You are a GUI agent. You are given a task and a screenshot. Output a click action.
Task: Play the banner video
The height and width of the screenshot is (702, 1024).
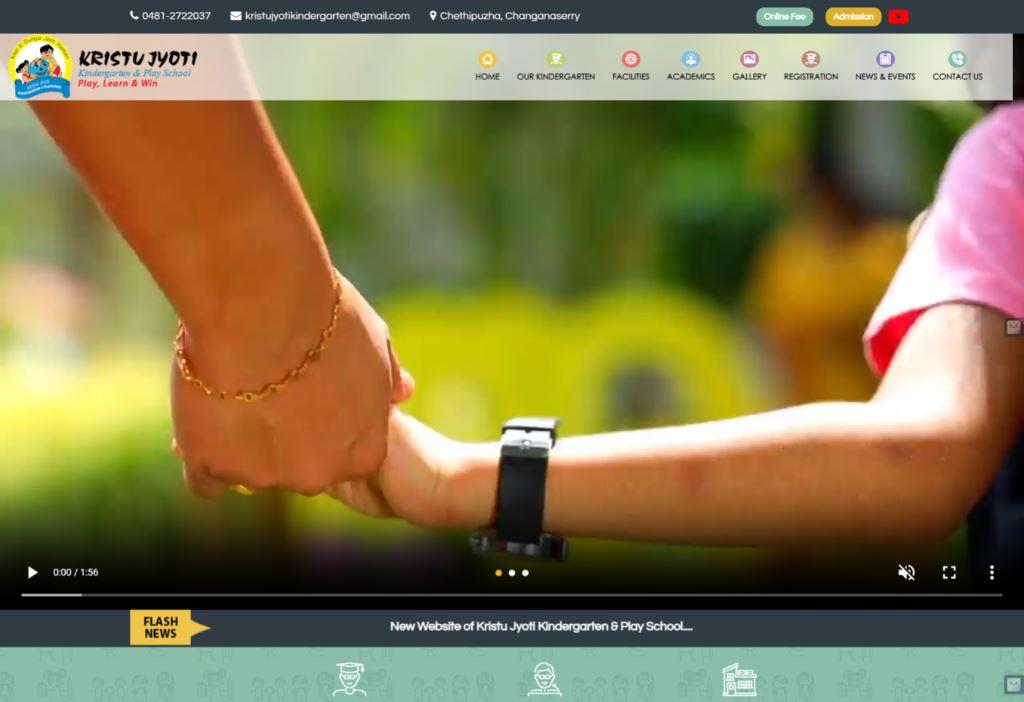click(32, 572)
